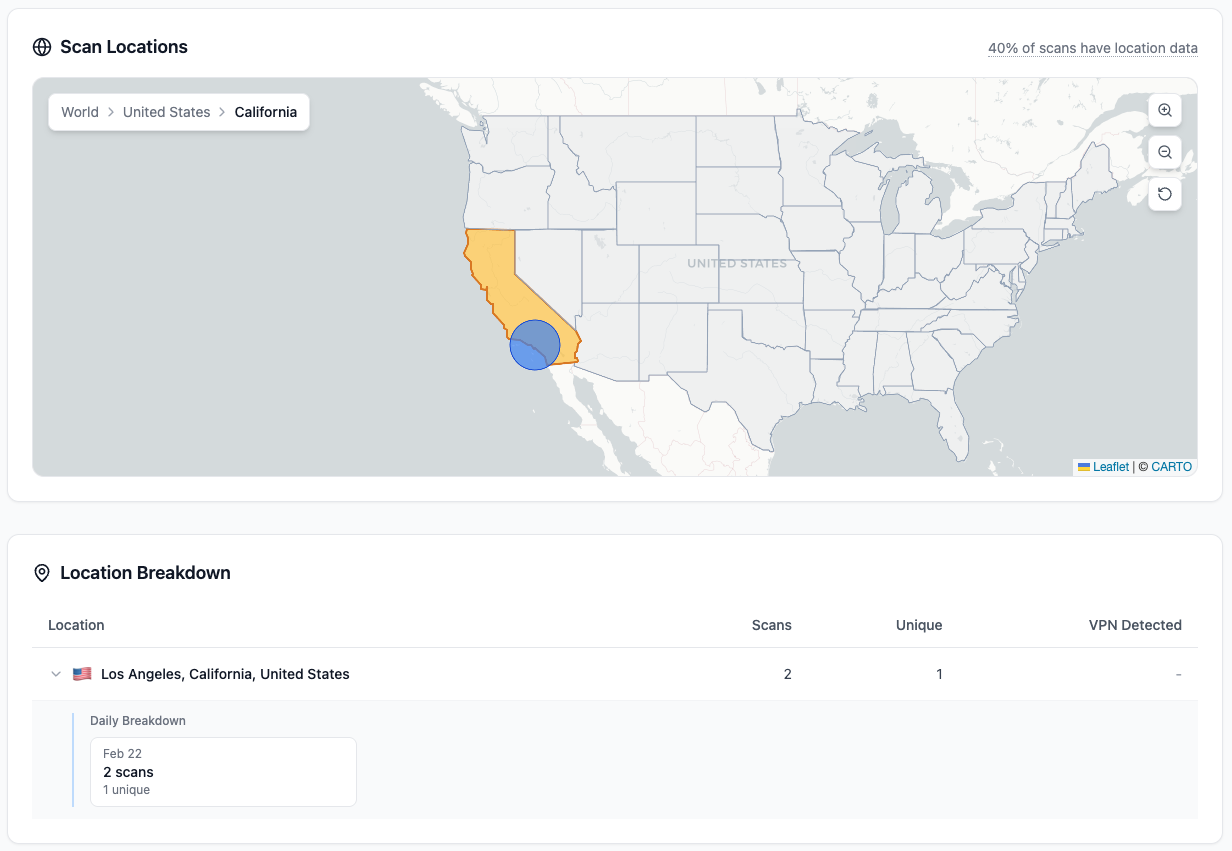Click the globe icon beside Scan Locations
This screenshot has width=1232, height=851.
click(x=41, y=47)
